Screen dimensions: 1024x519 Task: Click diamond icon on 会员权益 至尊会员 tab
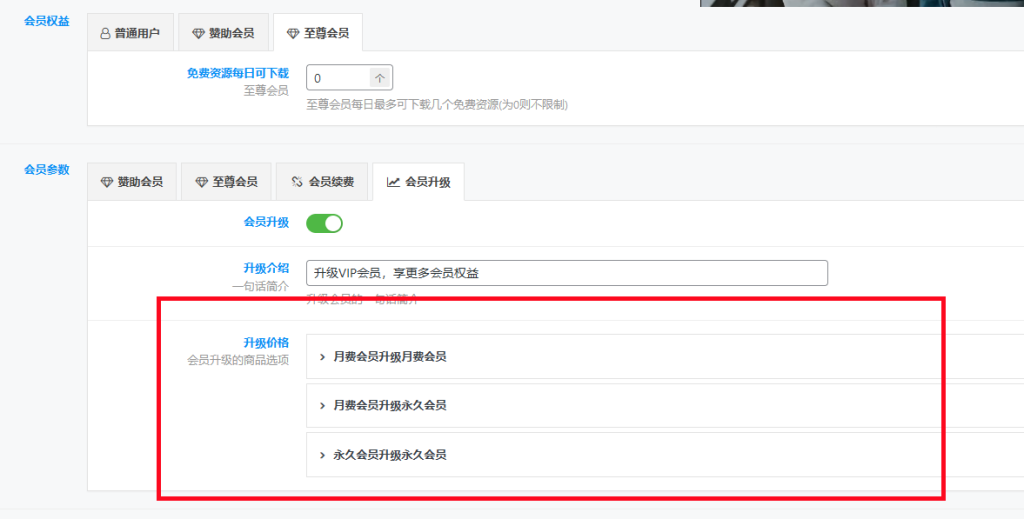pyautogui.click(x=293, y=33)
